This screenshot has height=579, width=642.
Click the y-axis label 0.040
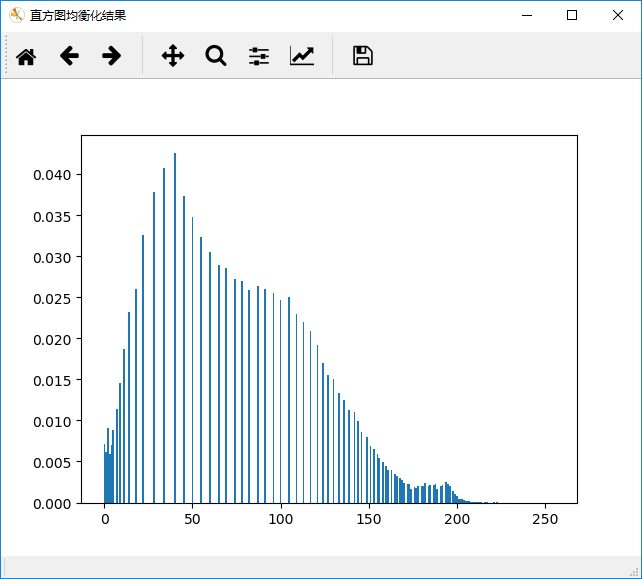[52, 175]
